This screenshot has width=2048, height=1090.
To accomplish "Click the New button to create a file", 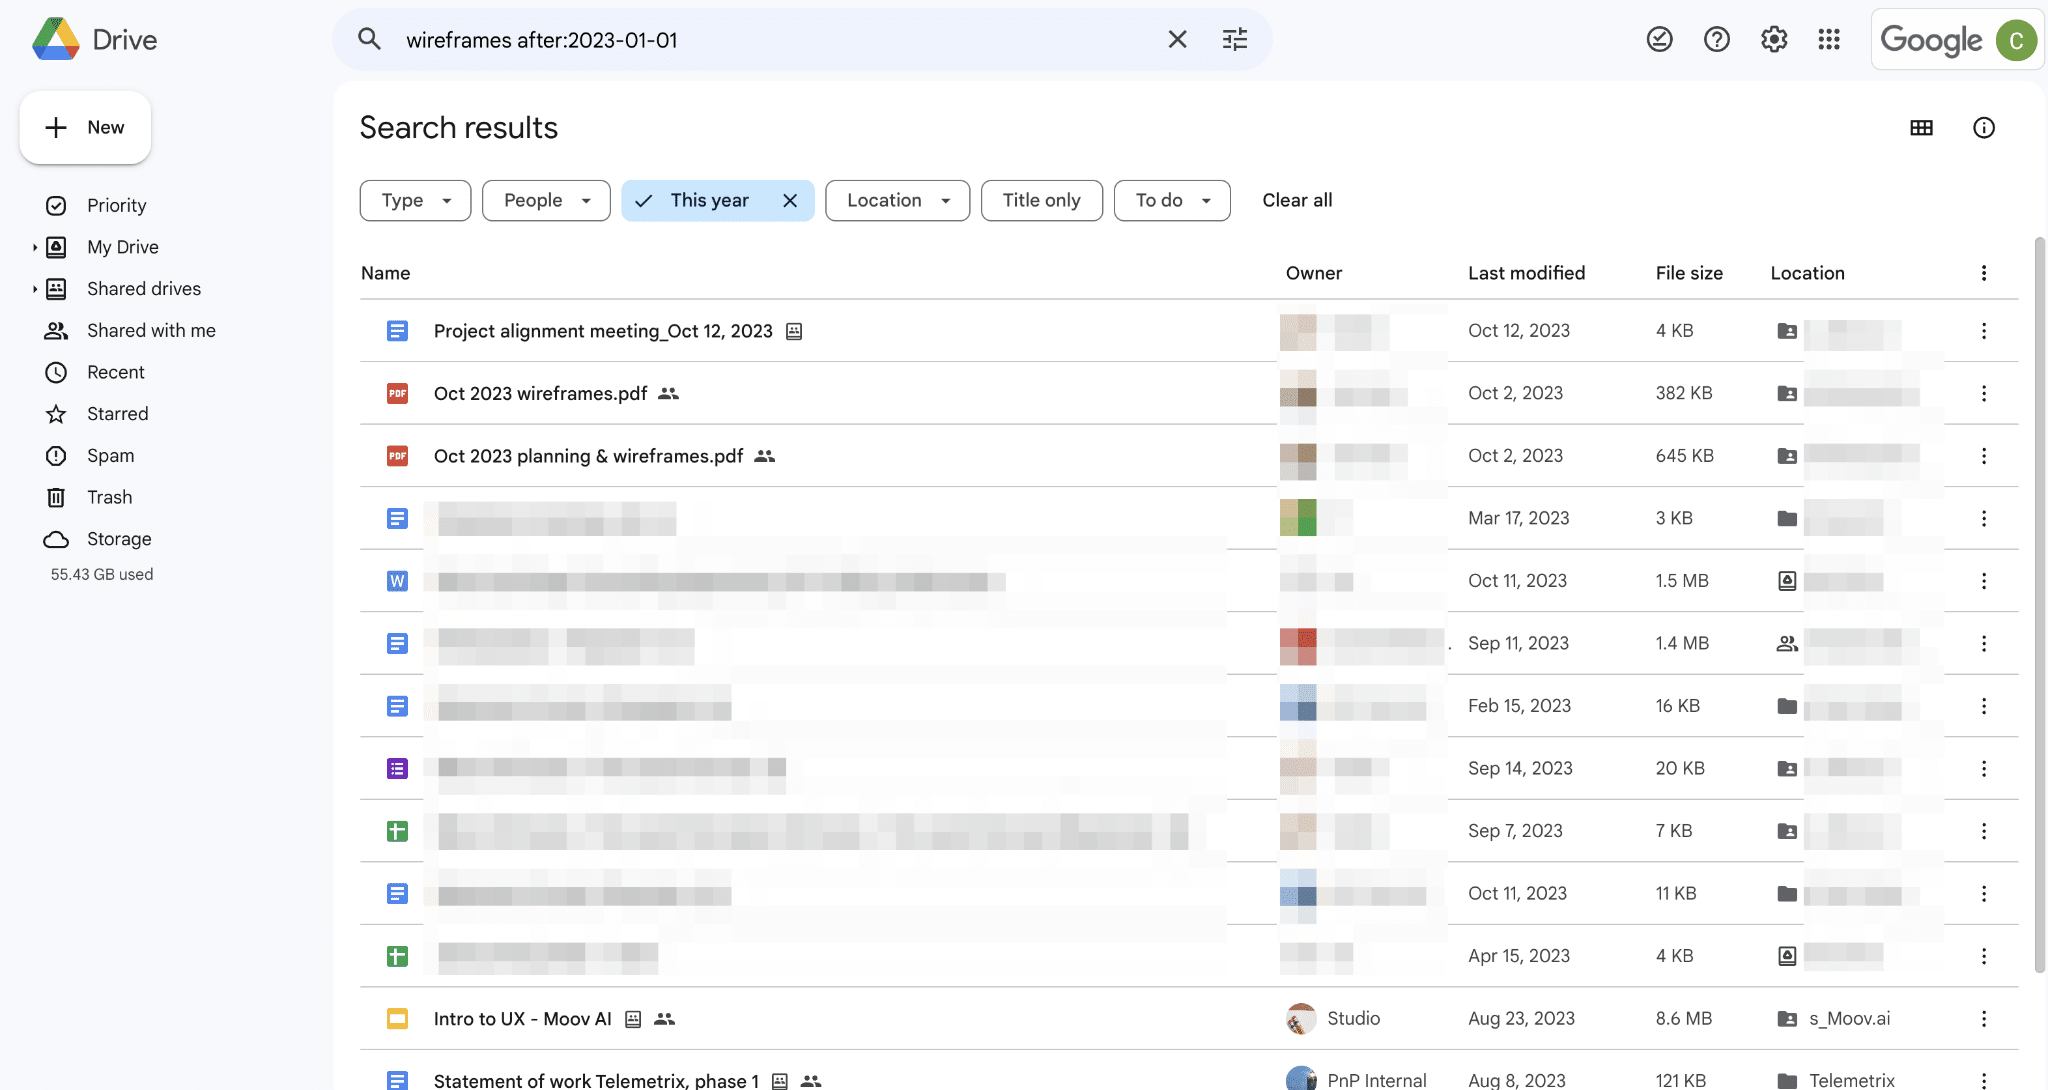I will tap(85, 127).
